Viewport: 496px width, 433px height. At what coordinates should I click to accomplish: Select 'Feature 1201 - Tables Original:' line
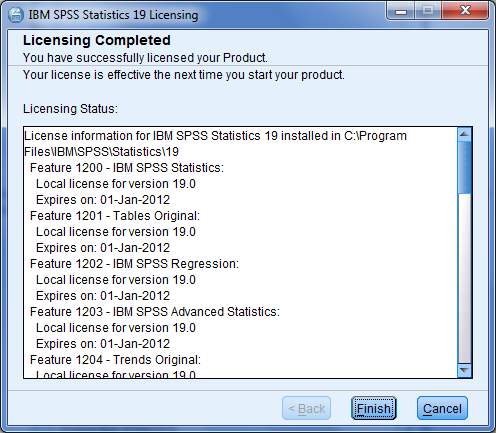(x=115, y=216)
